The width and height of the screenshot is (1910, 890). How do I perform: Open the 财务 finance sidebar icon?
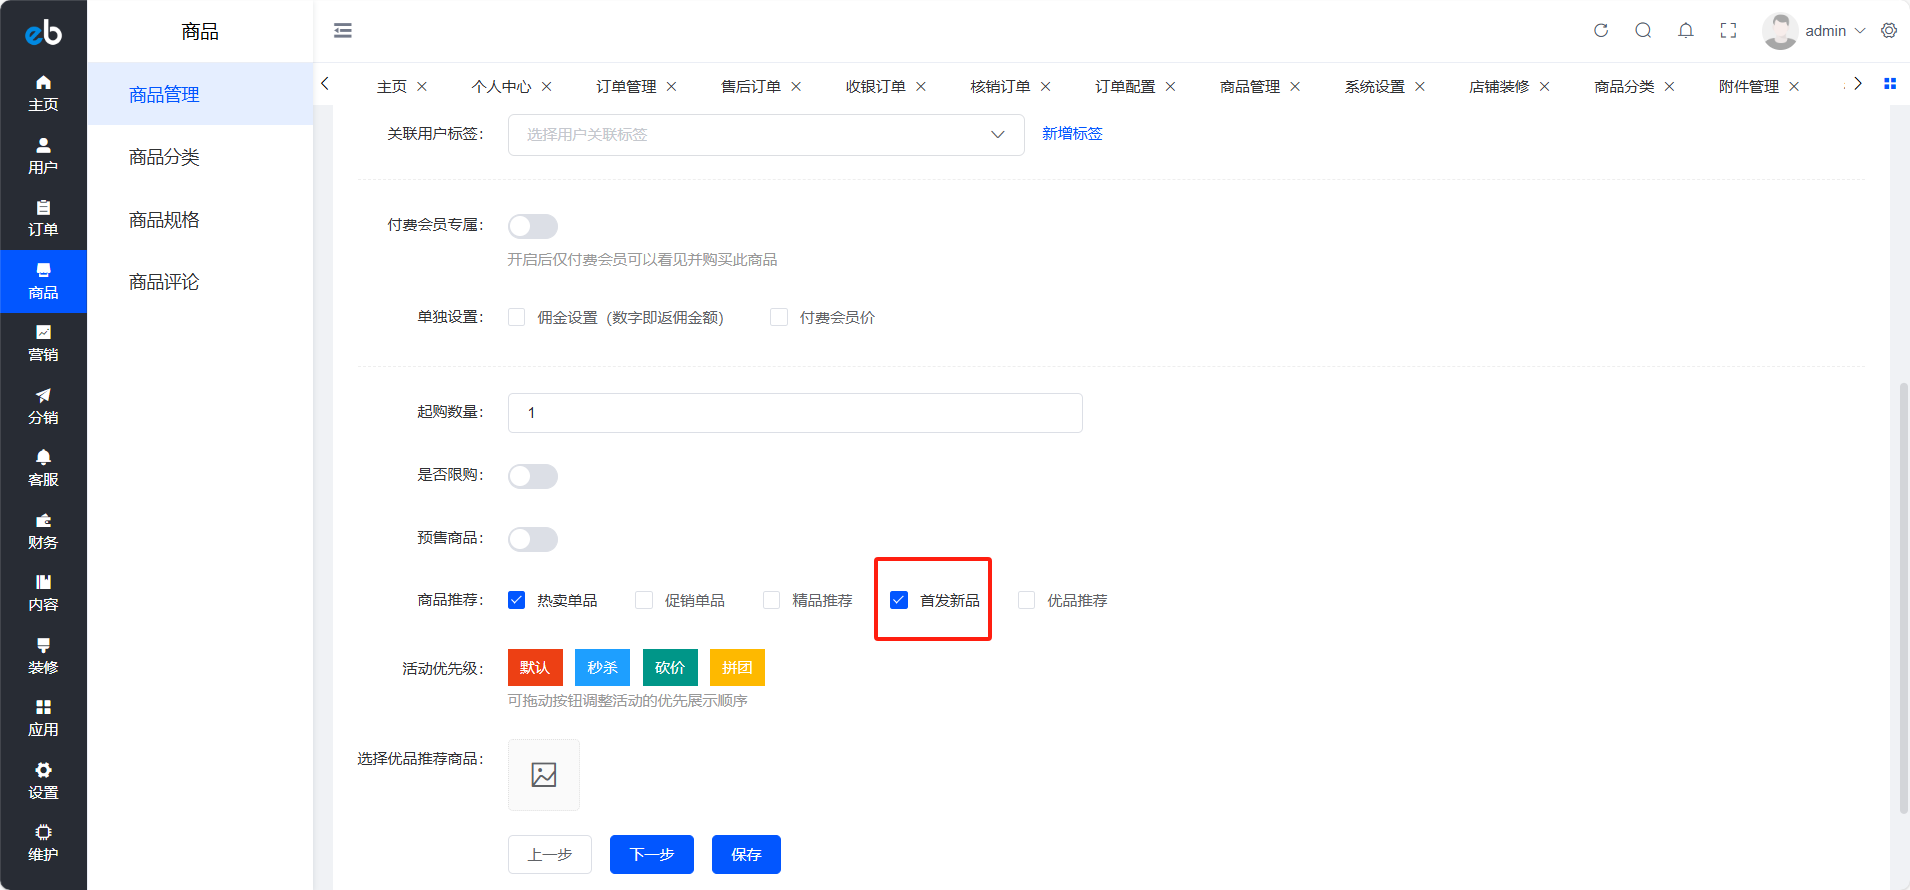[x=43, y=531]
